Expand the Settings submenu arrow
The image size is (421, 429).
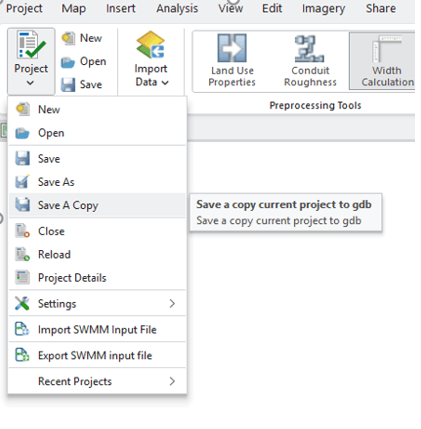[172, 303]
